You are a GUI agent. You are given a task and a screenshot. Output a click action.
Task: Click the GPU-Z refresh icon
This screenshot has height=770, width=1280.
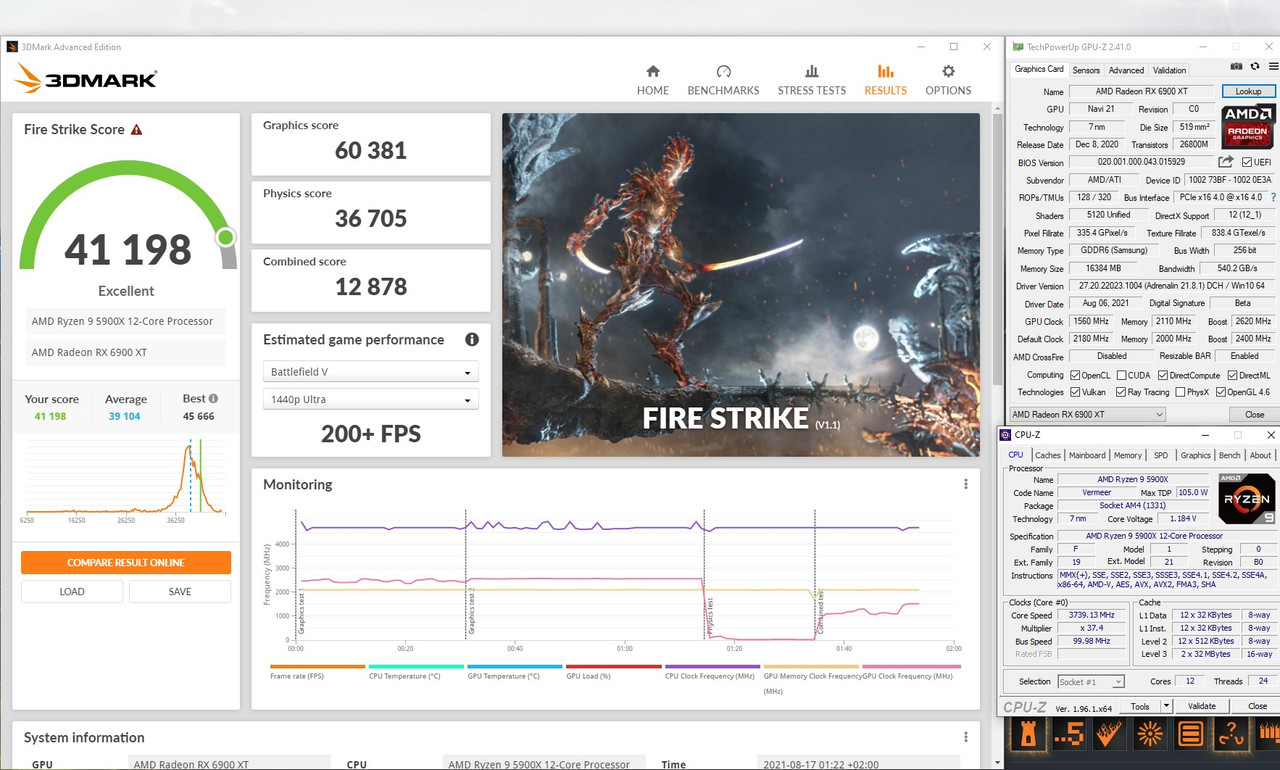point(1254,66)
